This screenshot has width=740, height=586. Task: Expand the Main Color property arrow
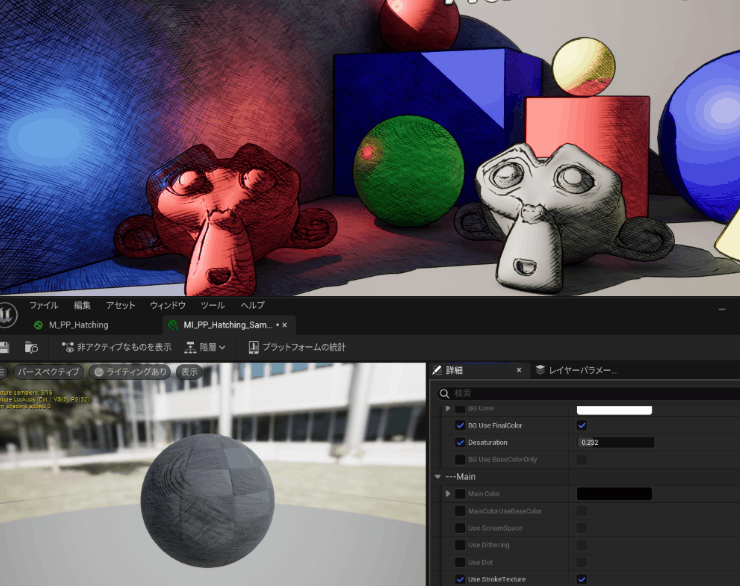point(448,494)
